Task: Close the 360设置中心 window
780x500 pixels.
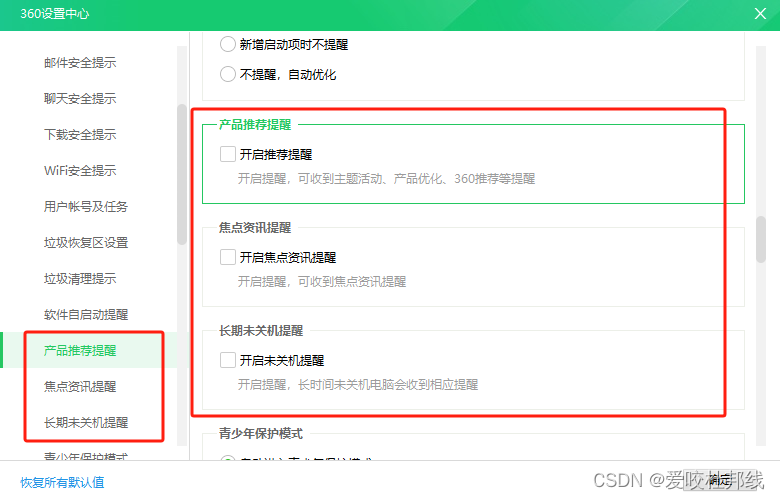Action: (760, 13)
